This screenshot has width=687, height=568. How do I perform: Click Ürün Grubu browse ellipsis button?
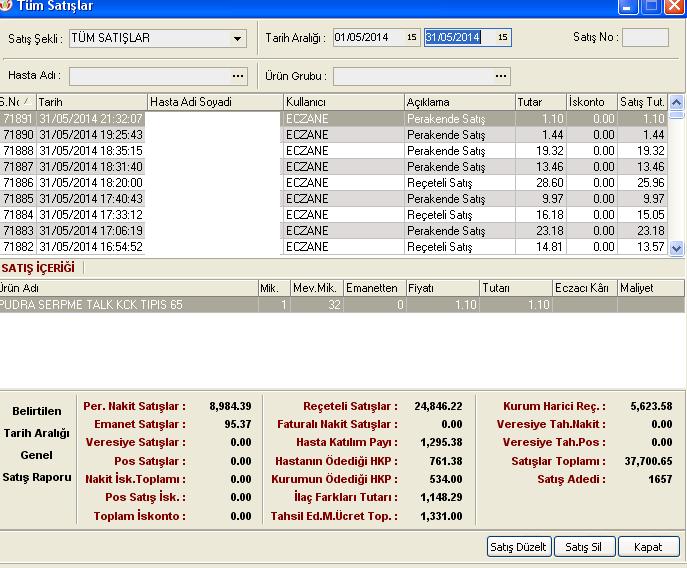(500, 76)
